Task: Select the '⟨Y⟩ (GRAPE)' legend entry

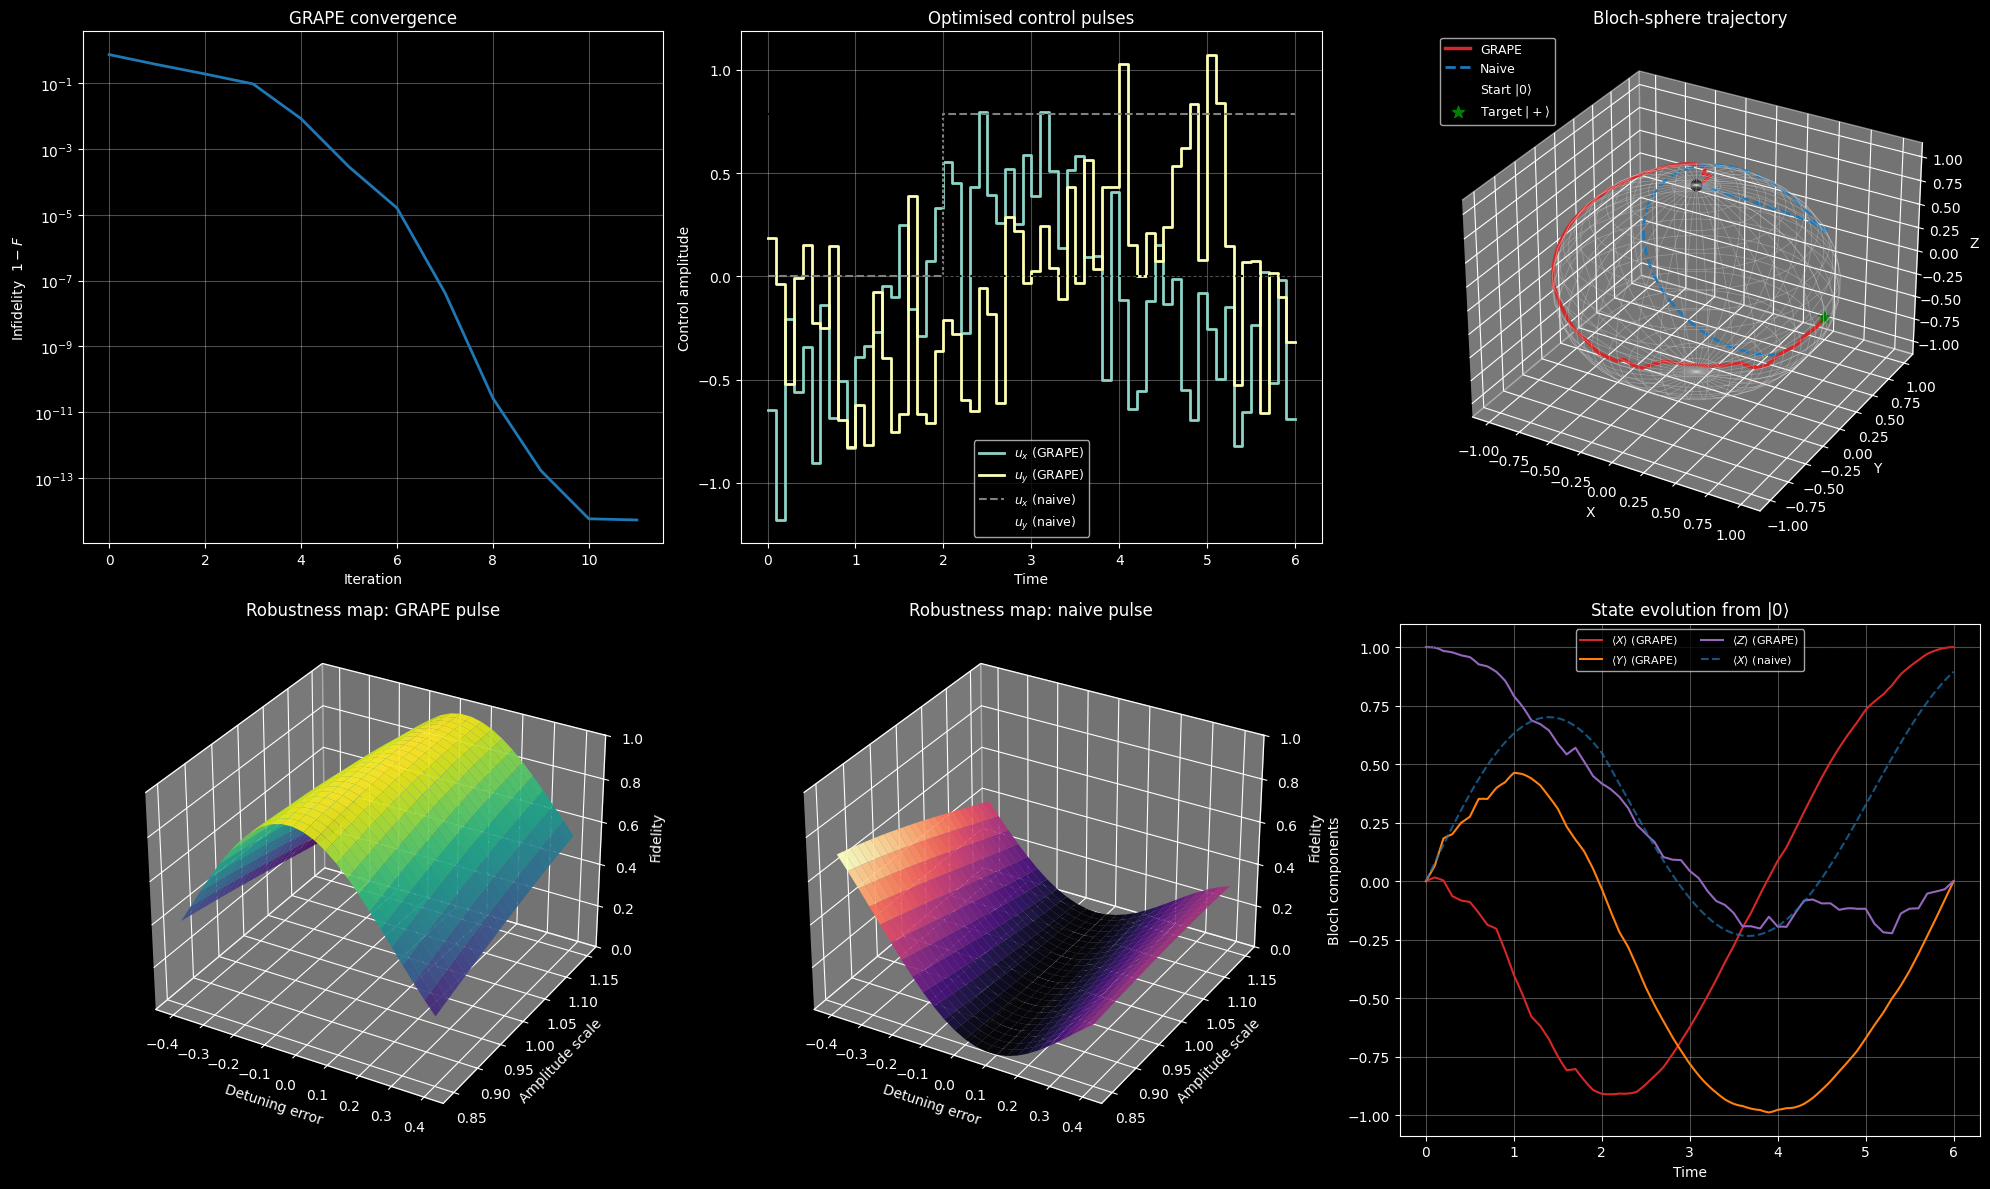Action: pos(1629,660)
